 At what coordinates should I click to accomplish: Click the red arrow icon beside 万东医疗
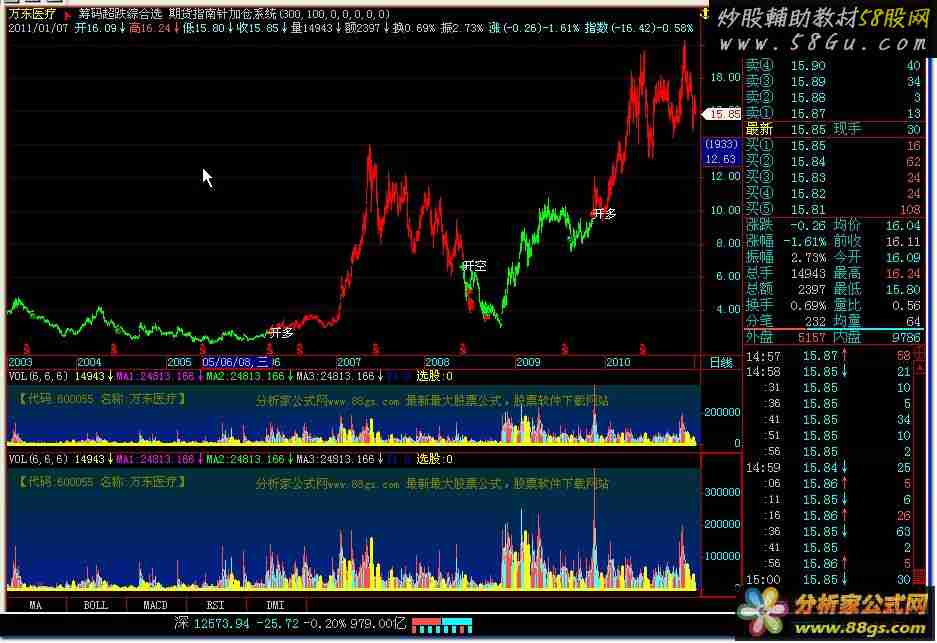pos(68,14)
